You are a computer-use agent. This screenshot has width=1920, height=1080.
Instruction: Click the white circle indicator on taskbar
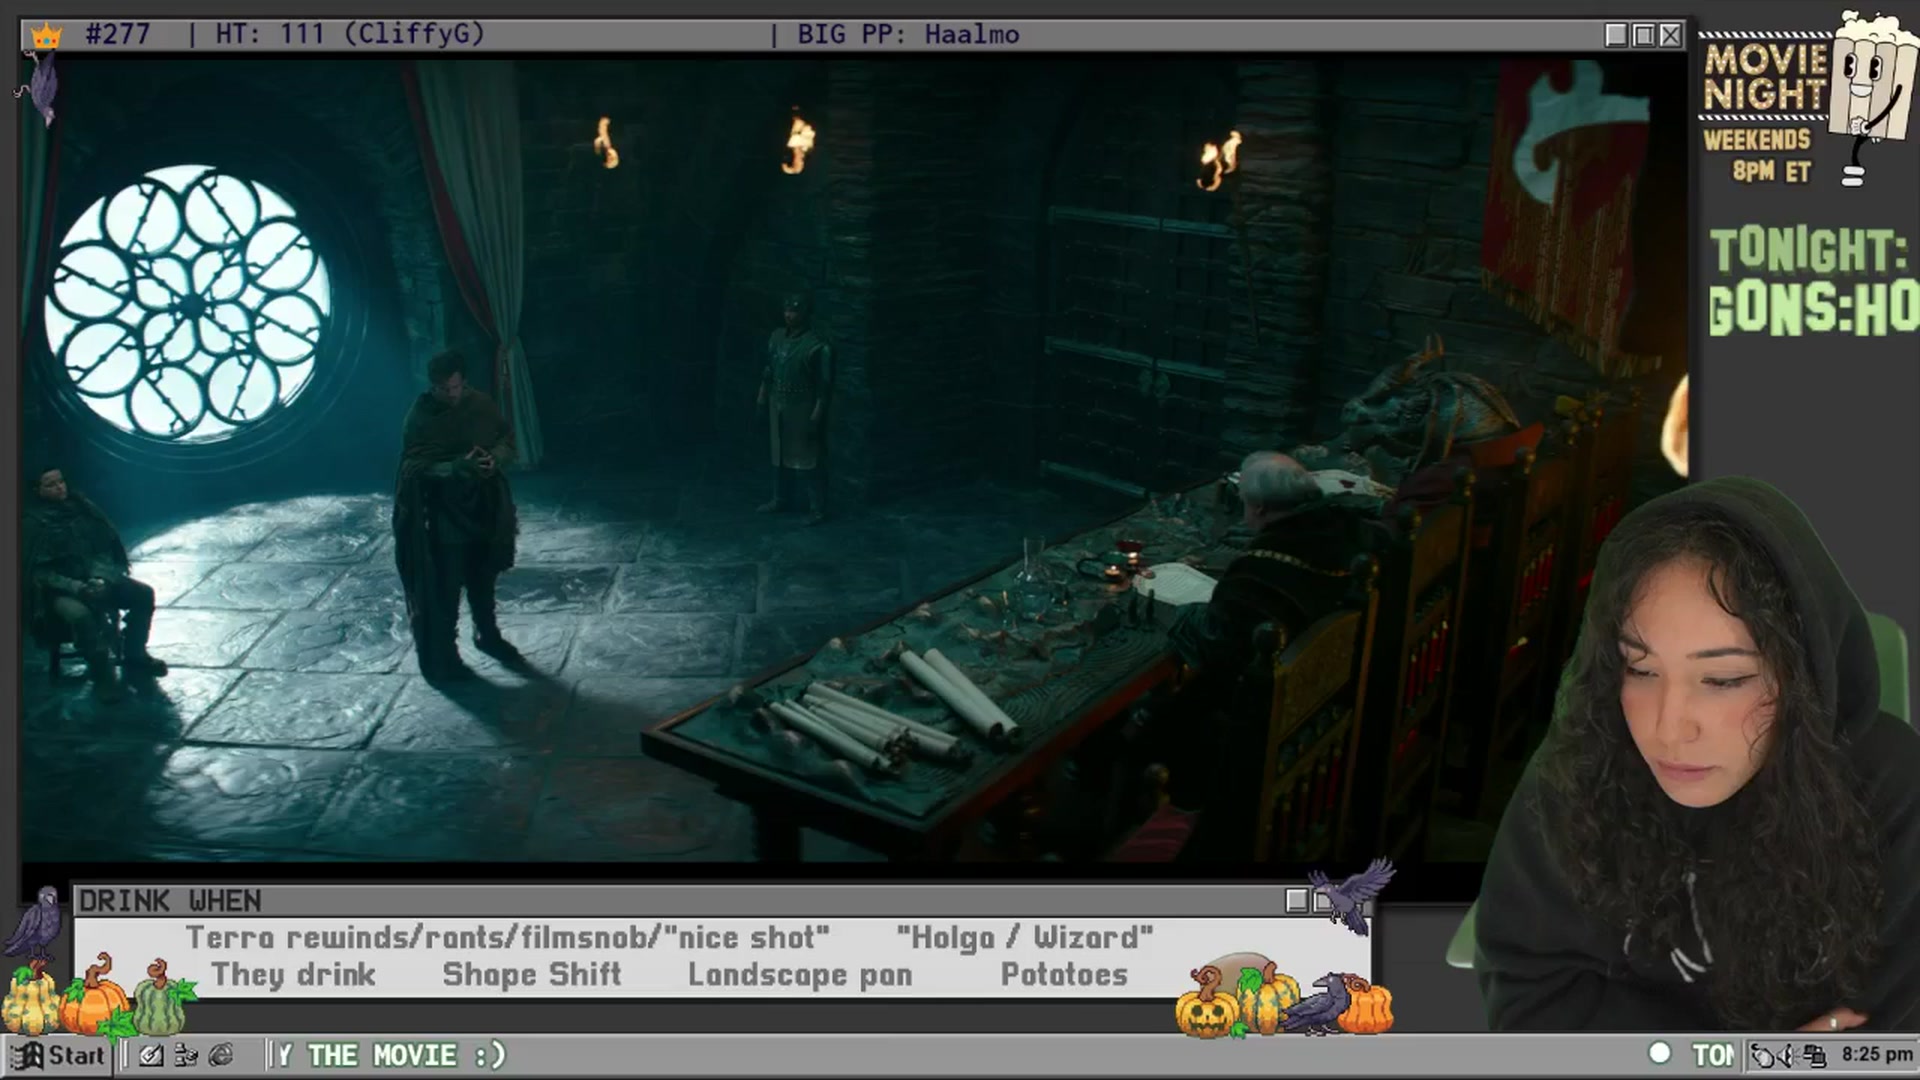1660,1053
